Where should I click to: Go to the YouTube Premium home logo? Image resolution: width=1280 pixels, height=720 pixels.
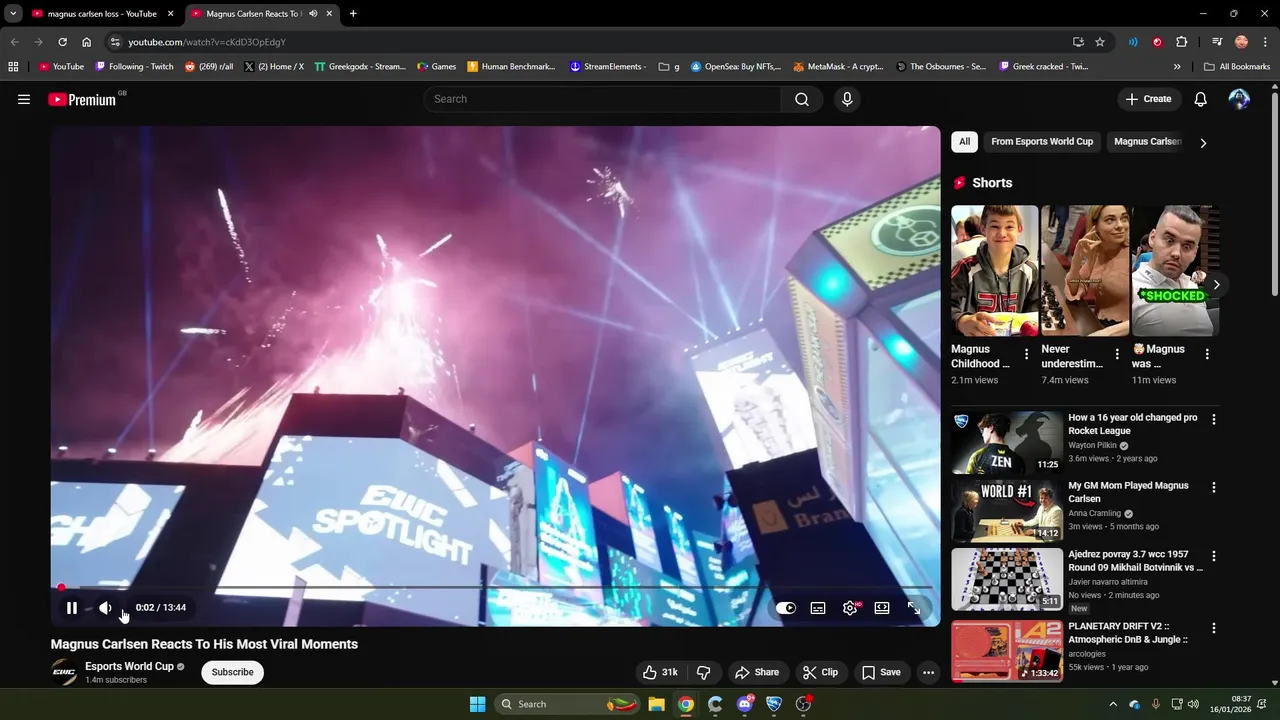click(83, 99)
